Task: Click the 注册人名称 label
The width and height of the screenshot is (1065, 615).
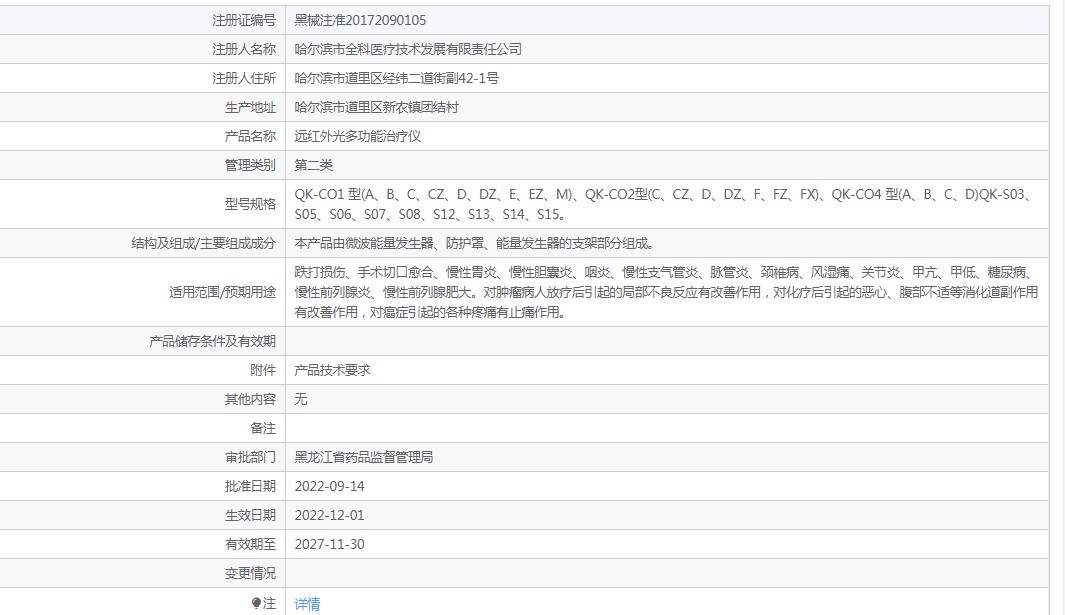Action: coord(244,49)
